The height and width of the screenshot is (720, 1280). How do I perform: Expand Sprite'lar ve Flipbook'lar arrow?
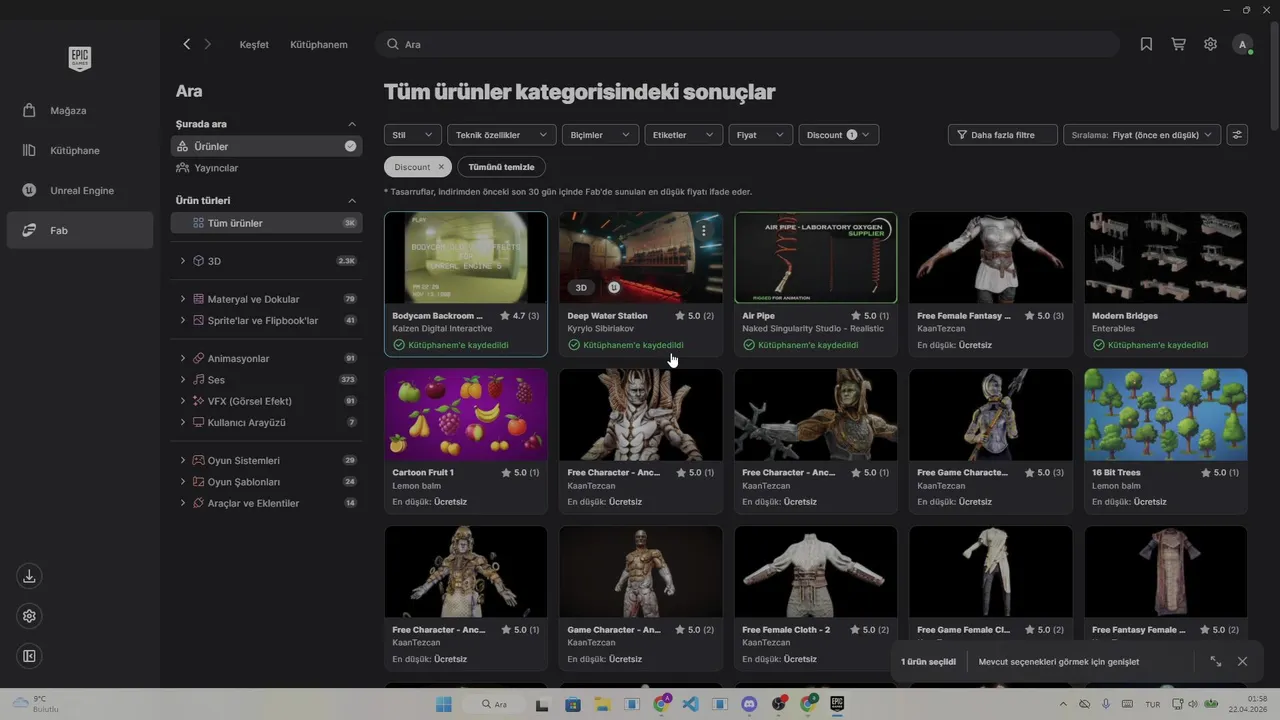[x=183, y=321]
